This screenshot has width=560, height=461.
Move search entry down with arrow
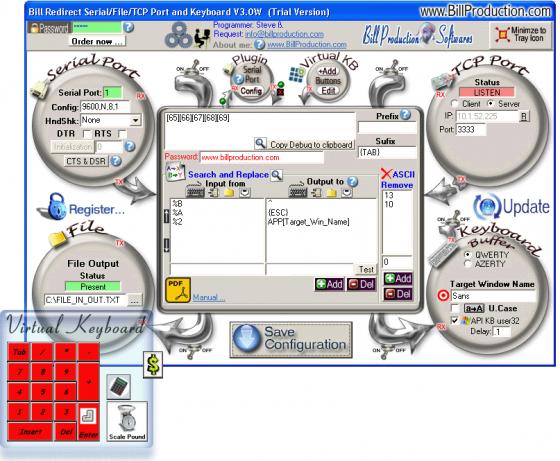(x=166, y=246)
